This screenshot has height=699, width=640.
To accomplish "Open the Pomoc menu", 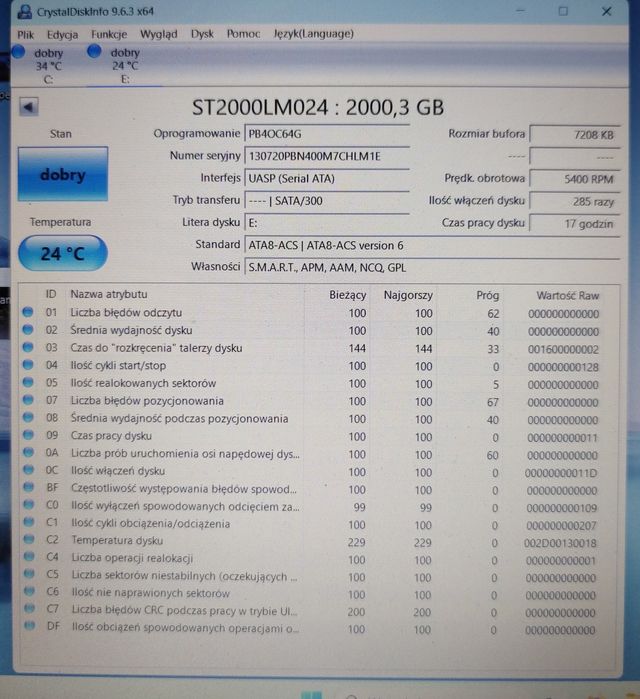I will [243, 34].
